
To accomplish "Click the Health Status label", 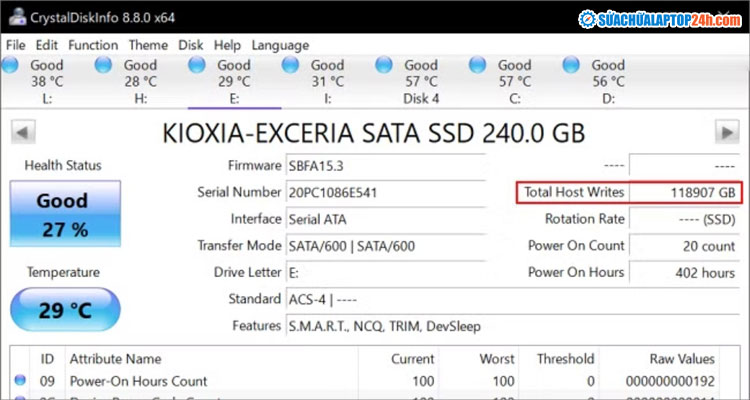I will [63, 166].
